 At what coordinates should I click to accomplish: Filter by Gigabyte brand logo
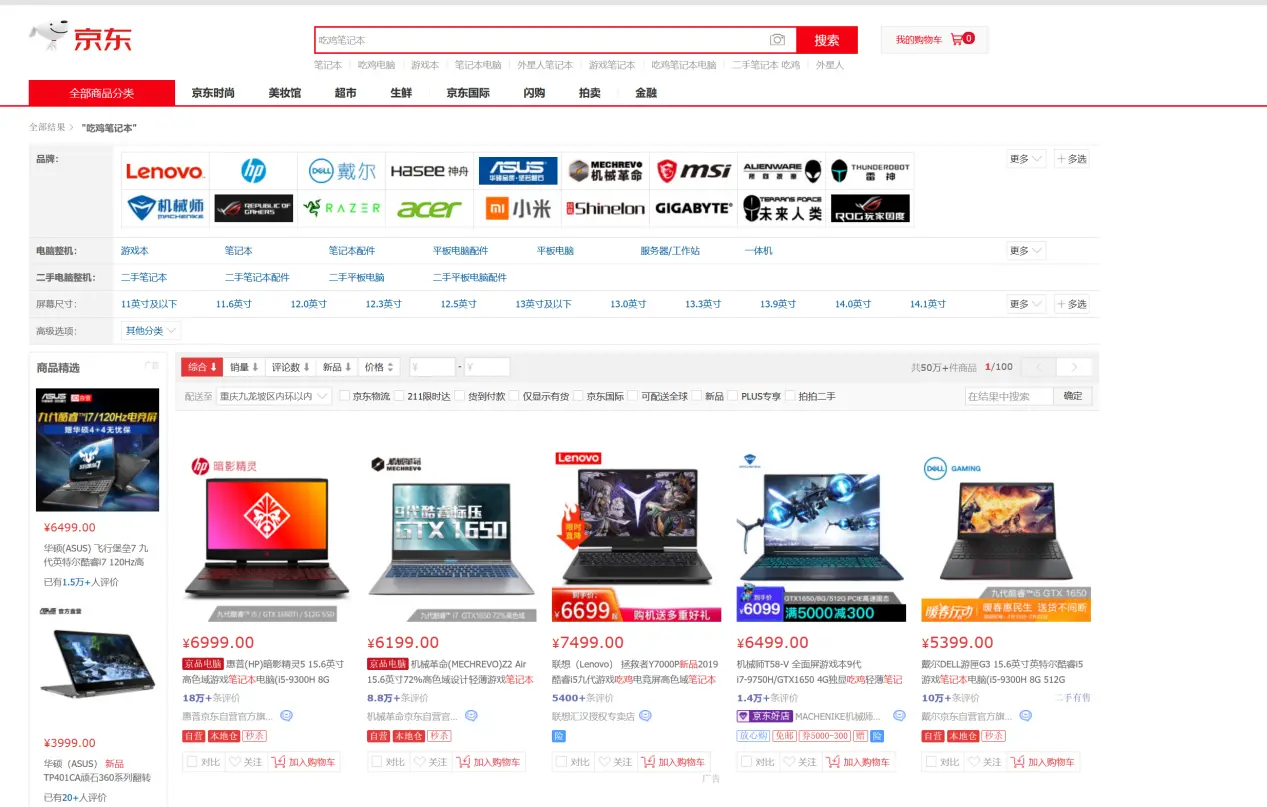tap(694, 208)
